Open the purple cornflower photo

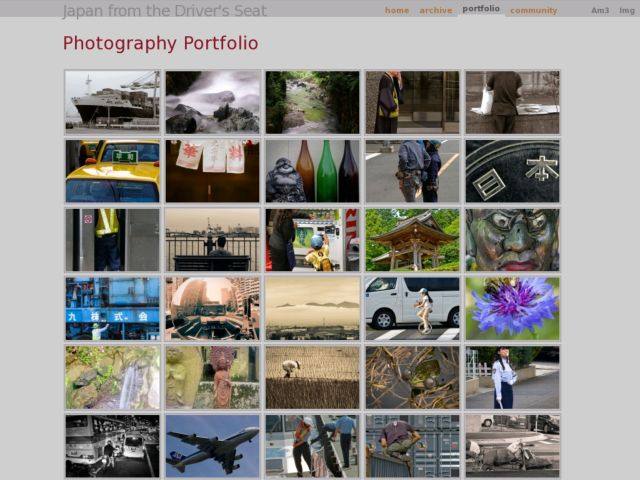pos(513,309)
